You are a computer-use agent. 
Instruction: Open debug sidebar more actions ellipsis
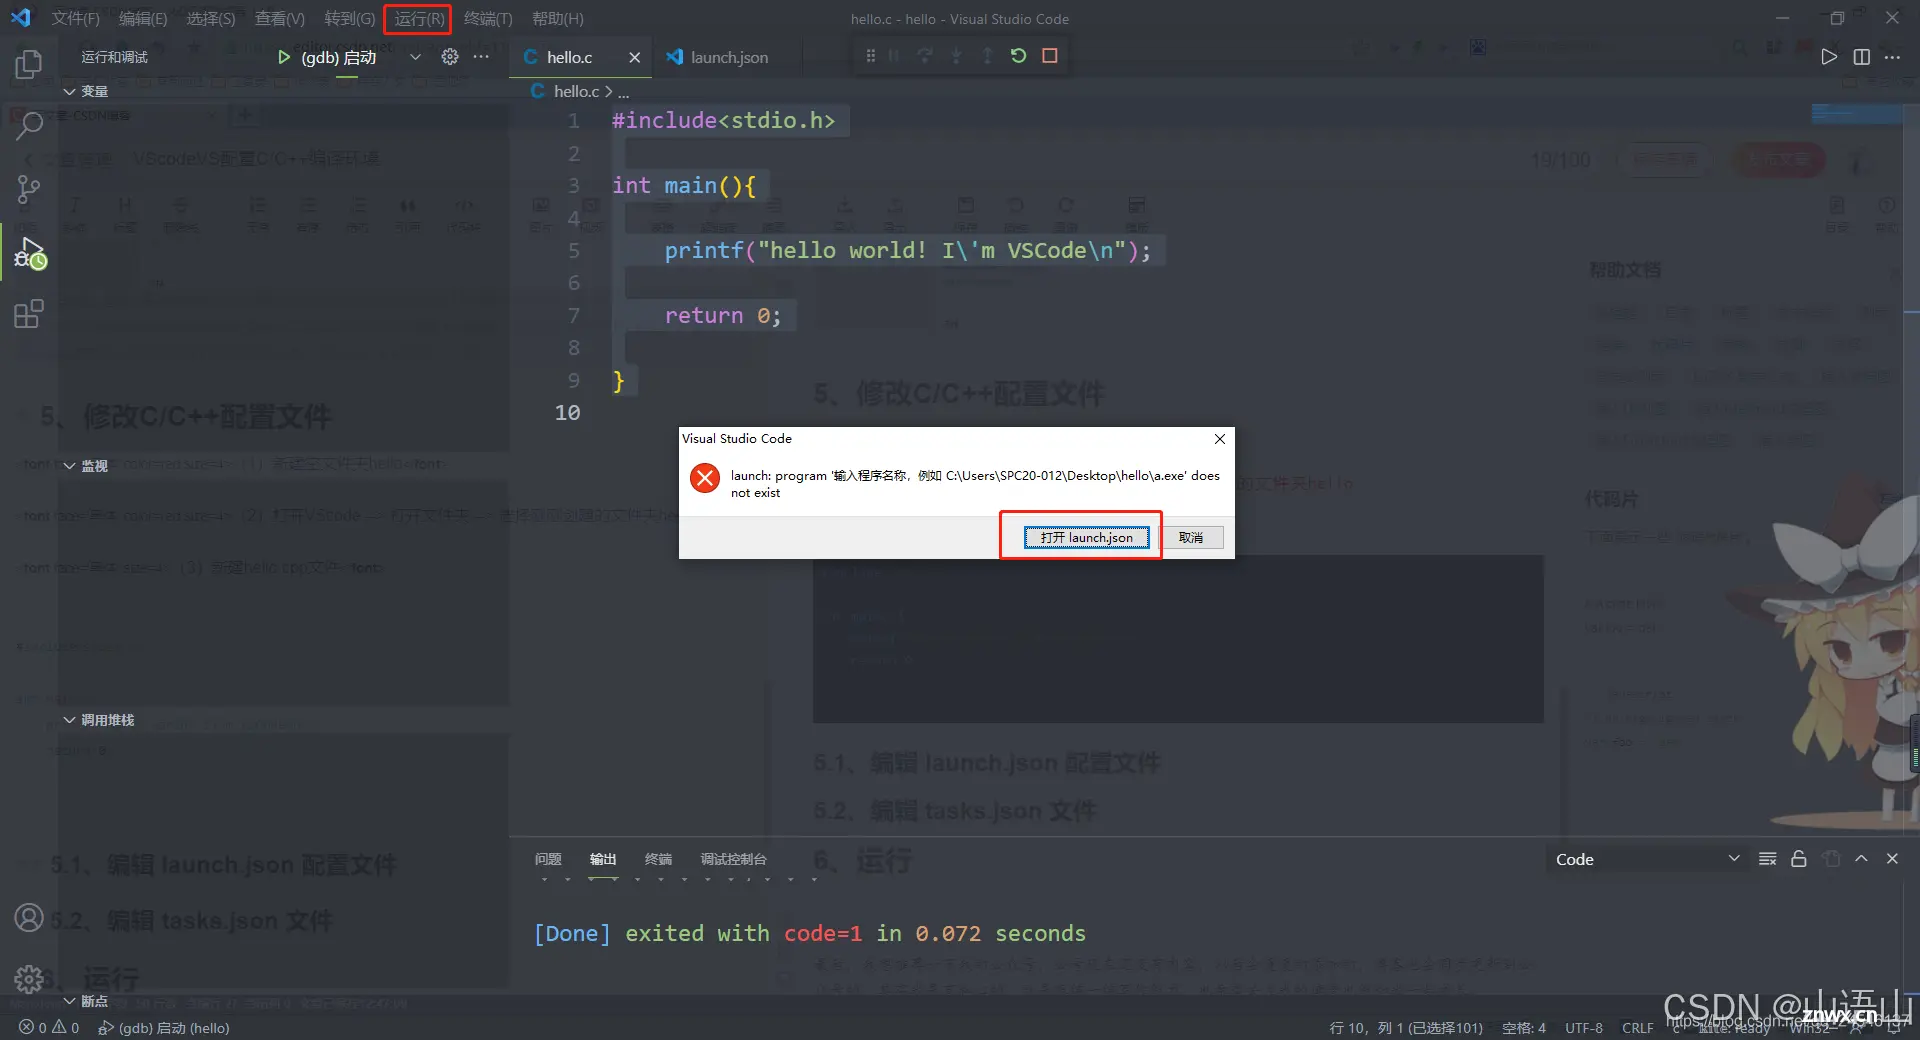tap(481, 57)
